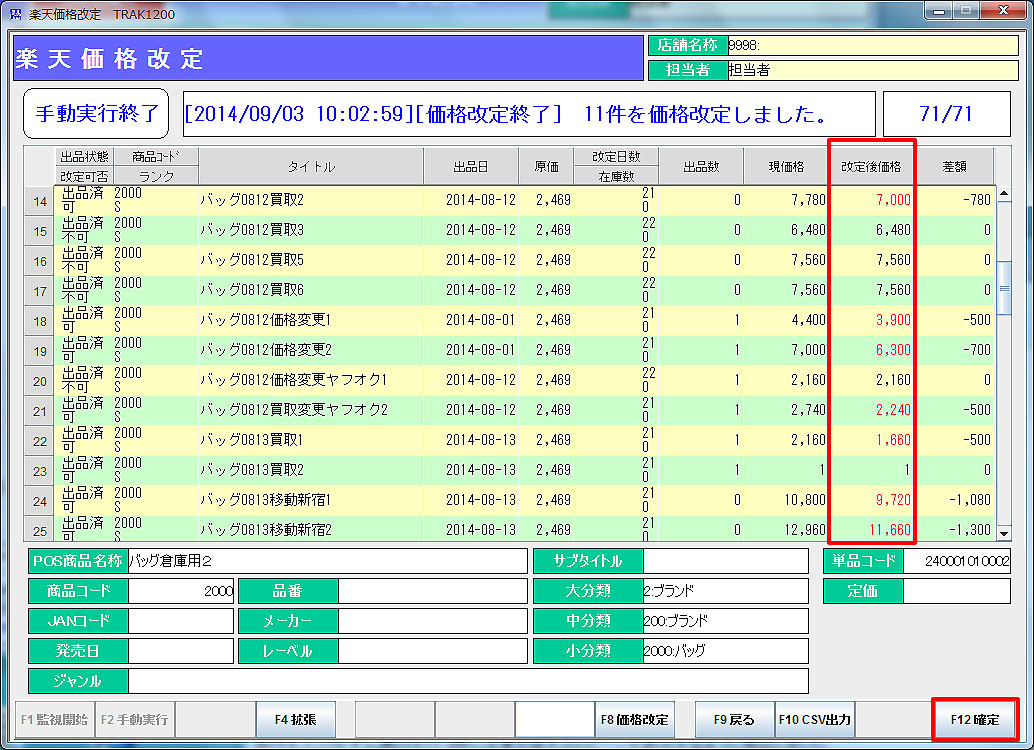
Task: Focus the ジャンル text field
Action: coord(468,681)
